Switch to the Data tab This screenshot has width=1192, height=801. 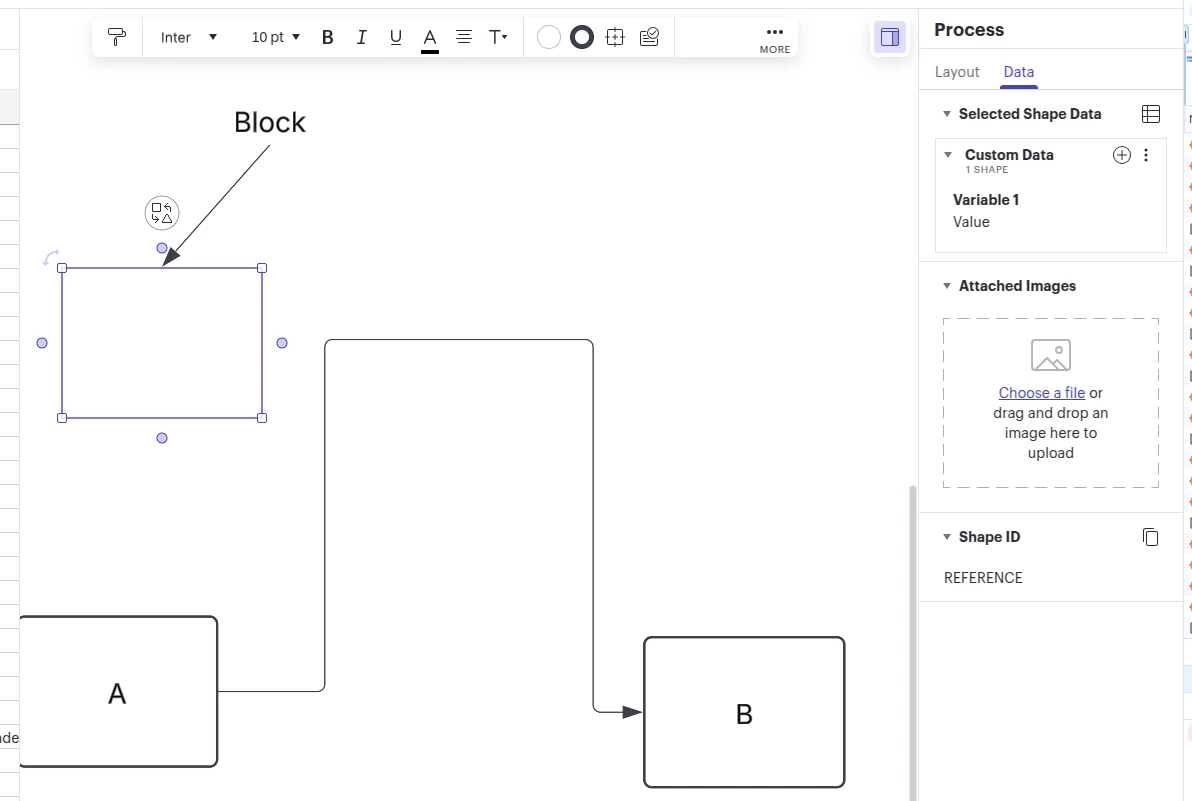click(1019, 72)
